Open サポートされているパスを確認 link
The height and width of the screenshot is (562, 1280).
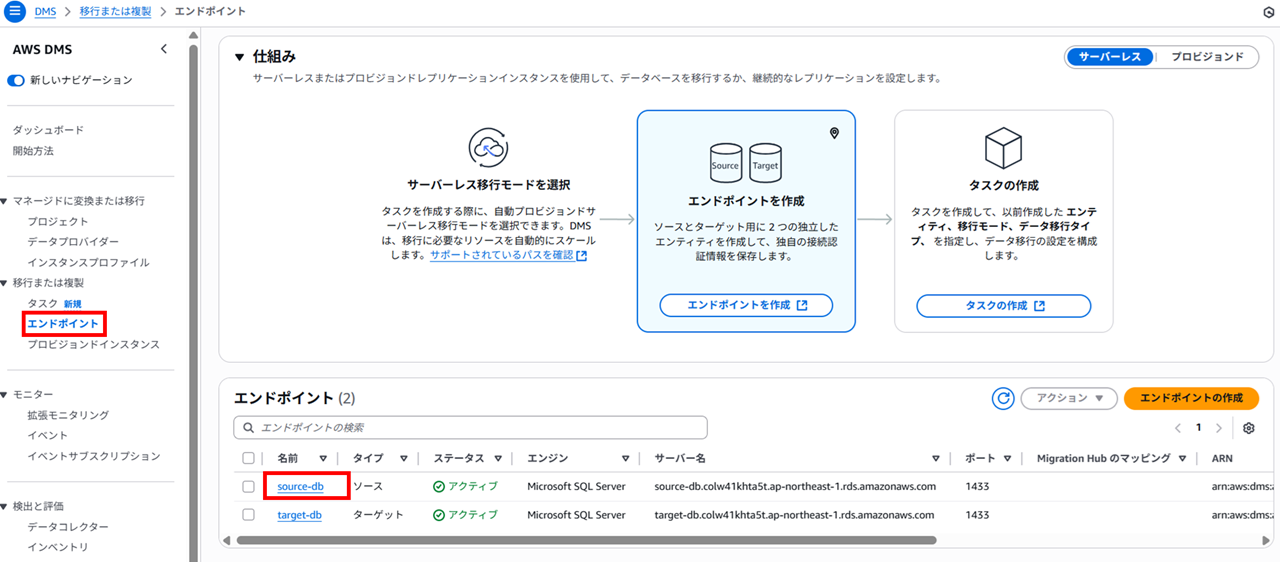point(508,256)
